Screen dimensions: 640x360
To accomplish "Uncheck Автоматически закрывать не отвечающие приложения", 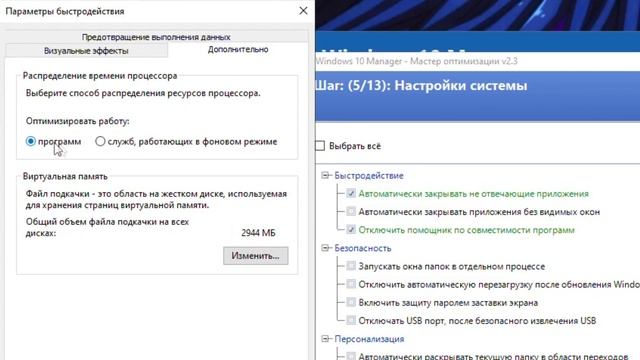I will point(351,193).
